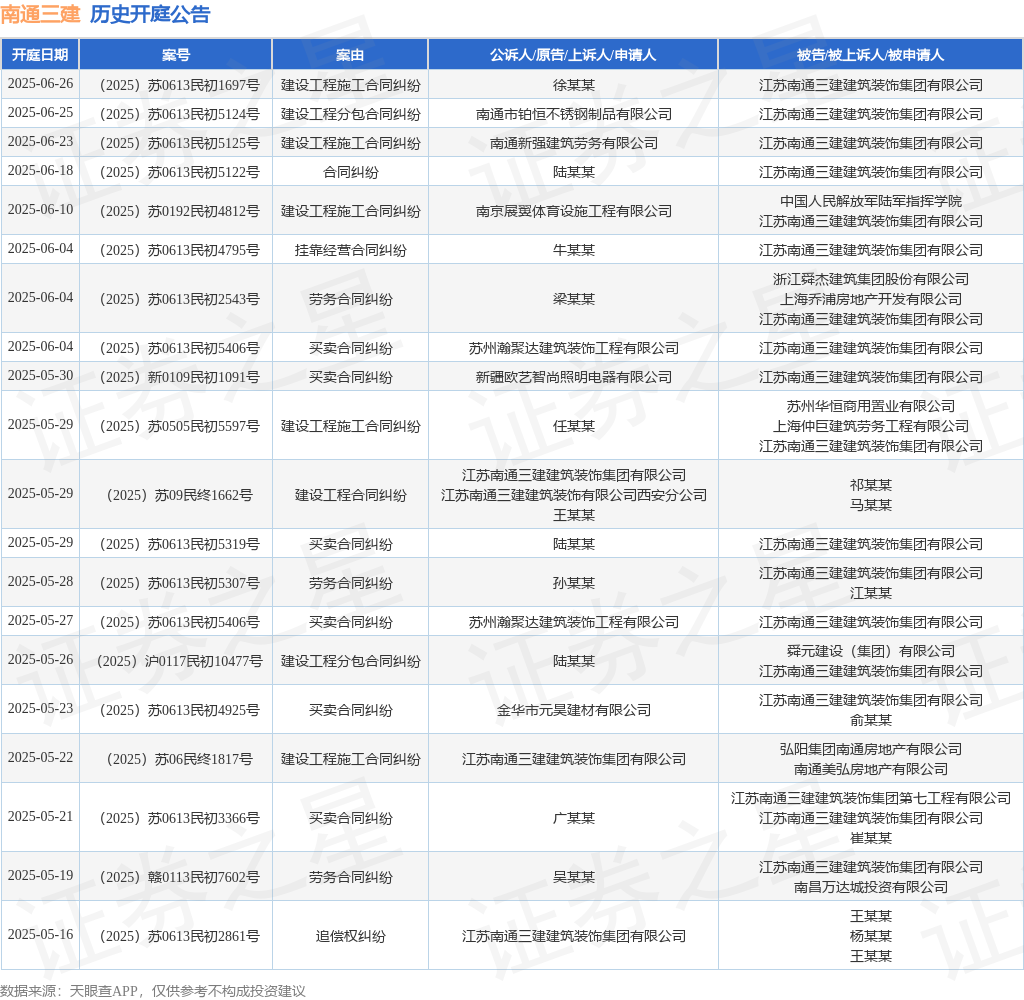
Task: Select case number 沪0117民初10477号
Action: click(180, 662)
